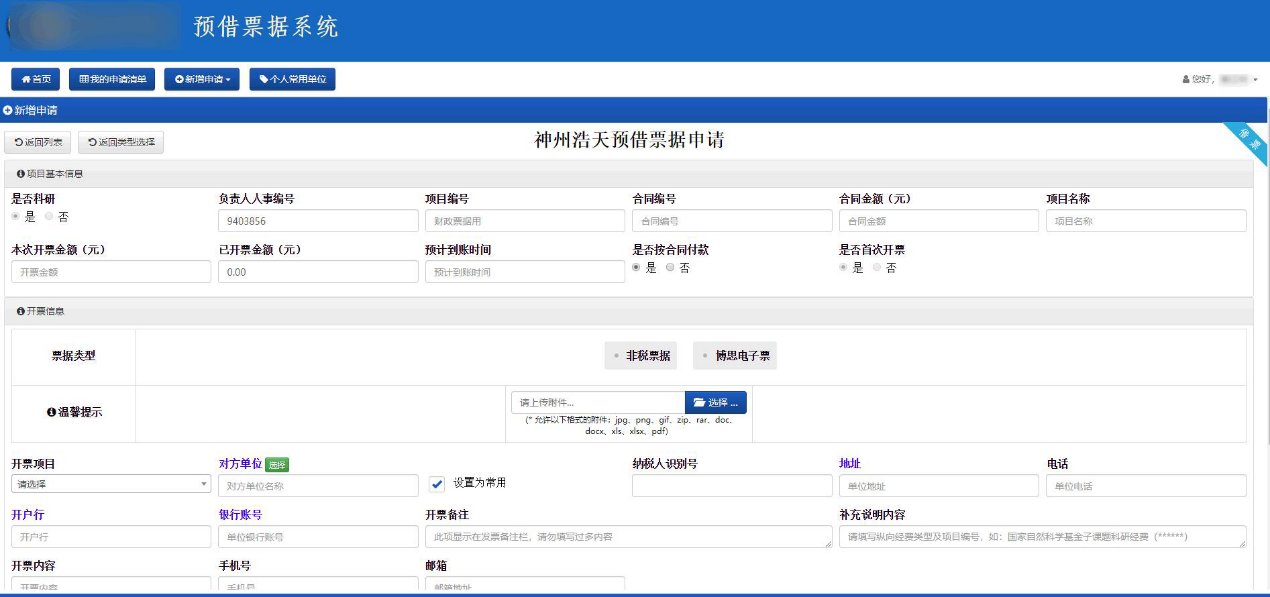Select 否 for 是否首次开票
Viewport: 1270px width, 597px height.
[x=878, y=268]
